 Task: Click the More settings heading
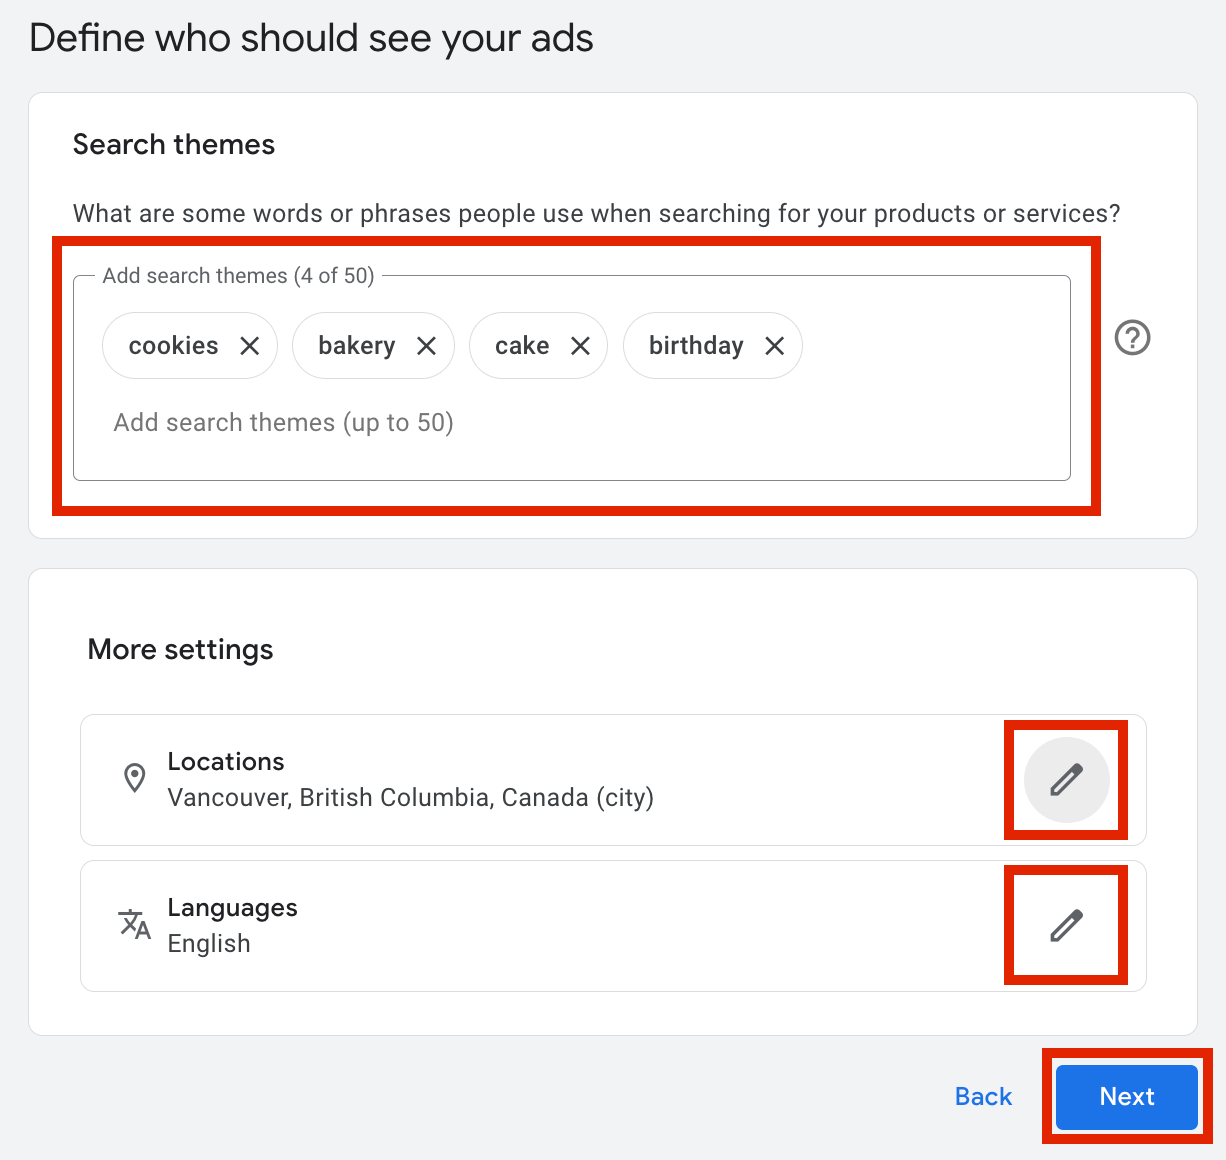181,650
